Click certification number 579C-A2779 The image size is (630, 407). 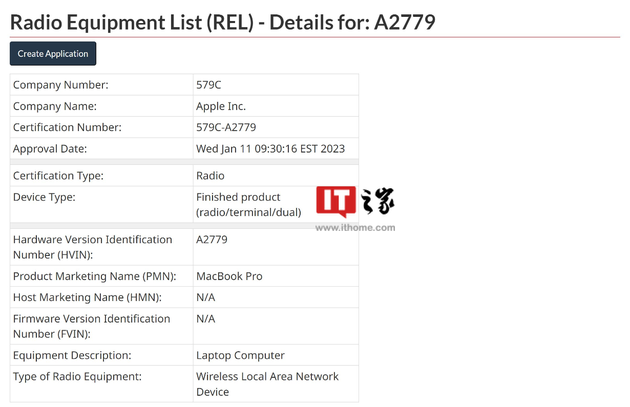click(x=226, y=127)
